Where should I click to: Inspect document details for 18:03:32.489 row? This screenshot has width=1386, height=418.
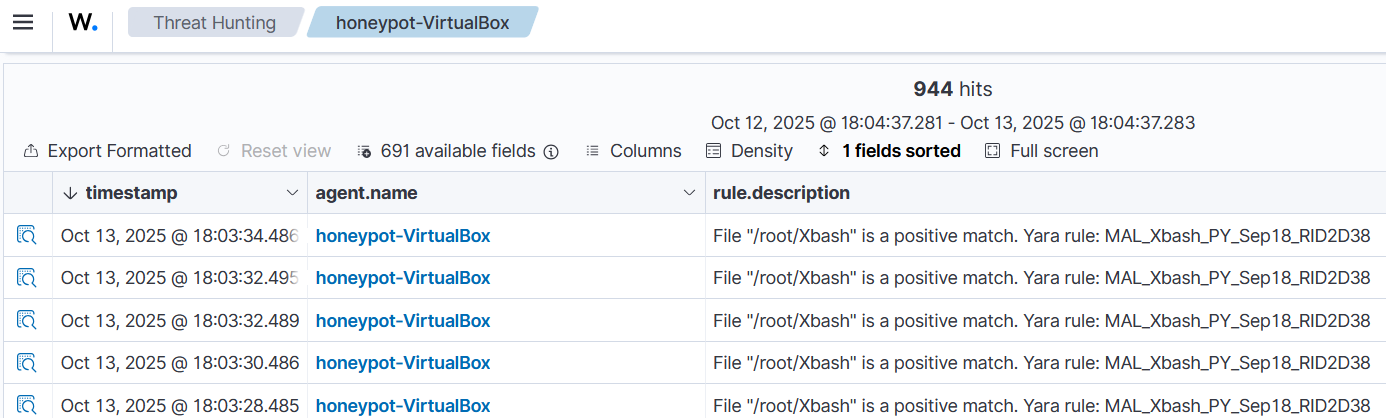pyautogui.click(x=26, y=320)
